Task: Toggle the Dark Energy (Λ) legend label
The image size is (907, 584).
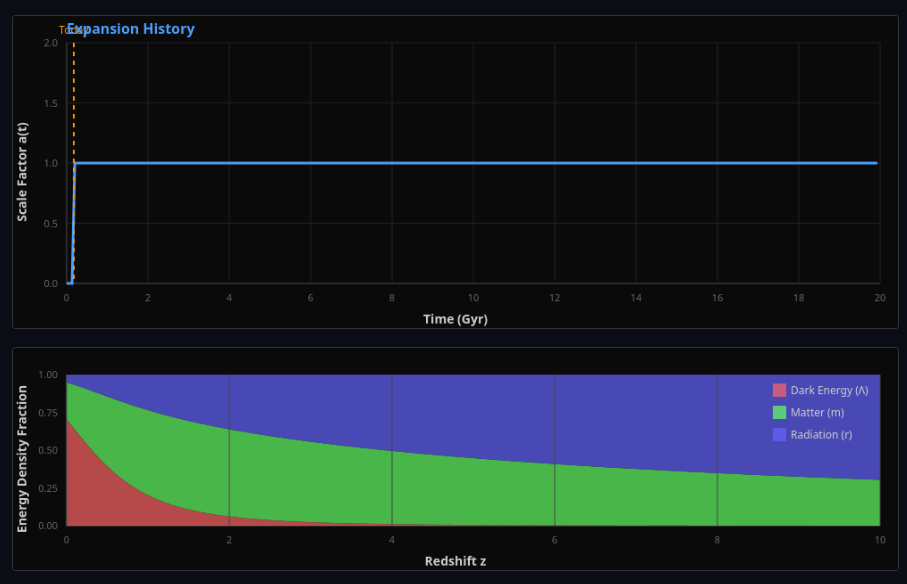Action: (829, 390)
